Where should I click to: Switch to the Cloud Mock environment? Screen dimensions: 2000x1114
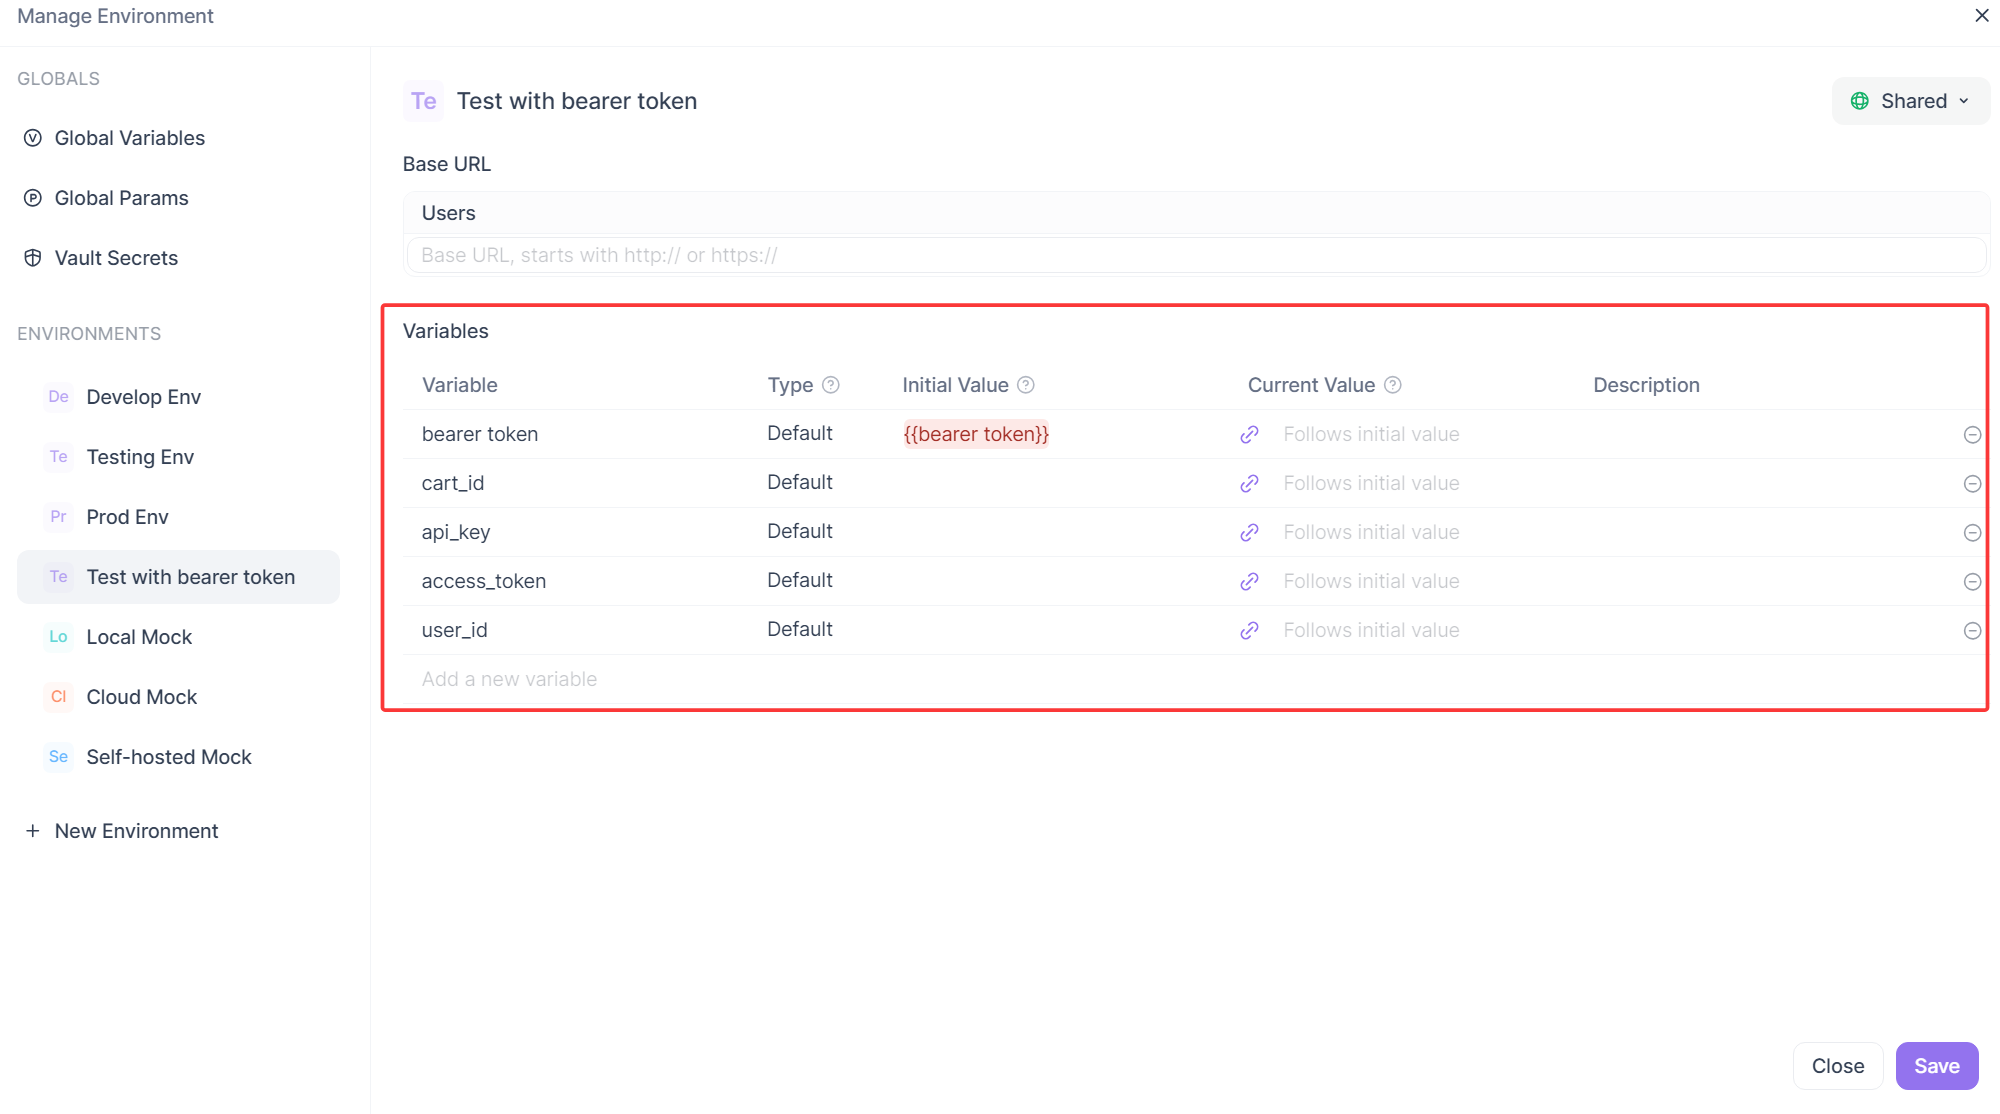pyautogui.click(x=141, y=697)
